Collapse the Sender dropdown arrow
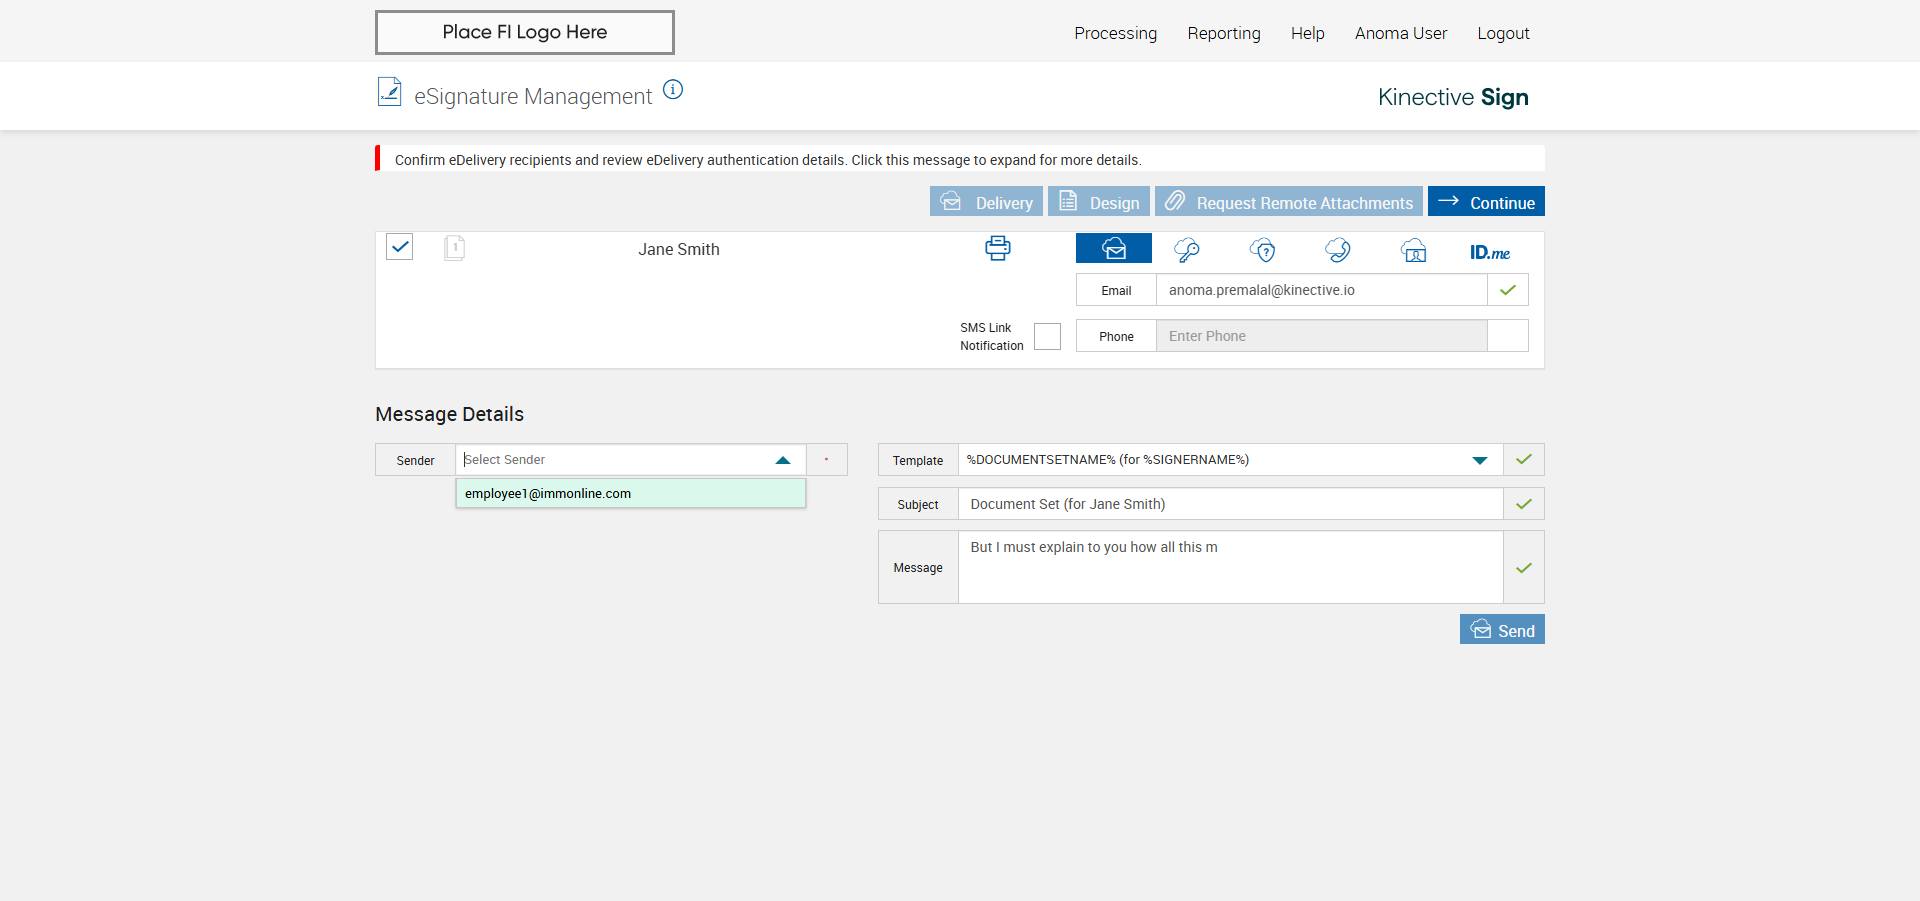1920x901 pixels. pyautogui.click(x=783, y=460)
